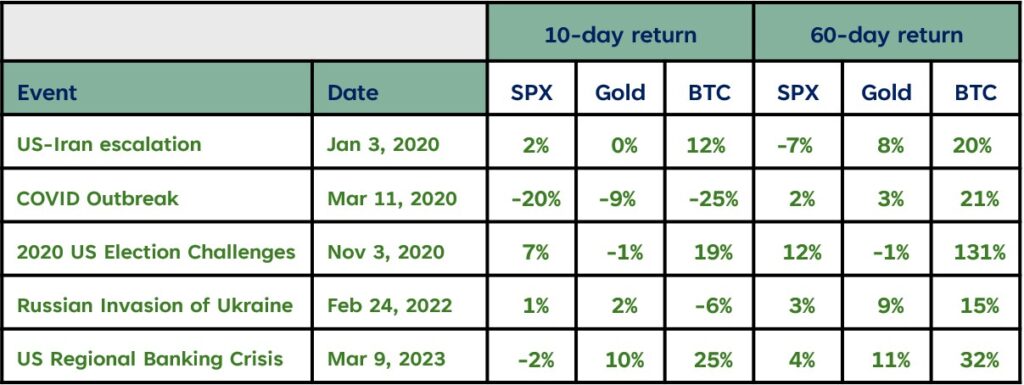Click the 10-day return header cell
Viewport: 1024px width, 385px height.
pyautogui.click(x=620, y=32)
